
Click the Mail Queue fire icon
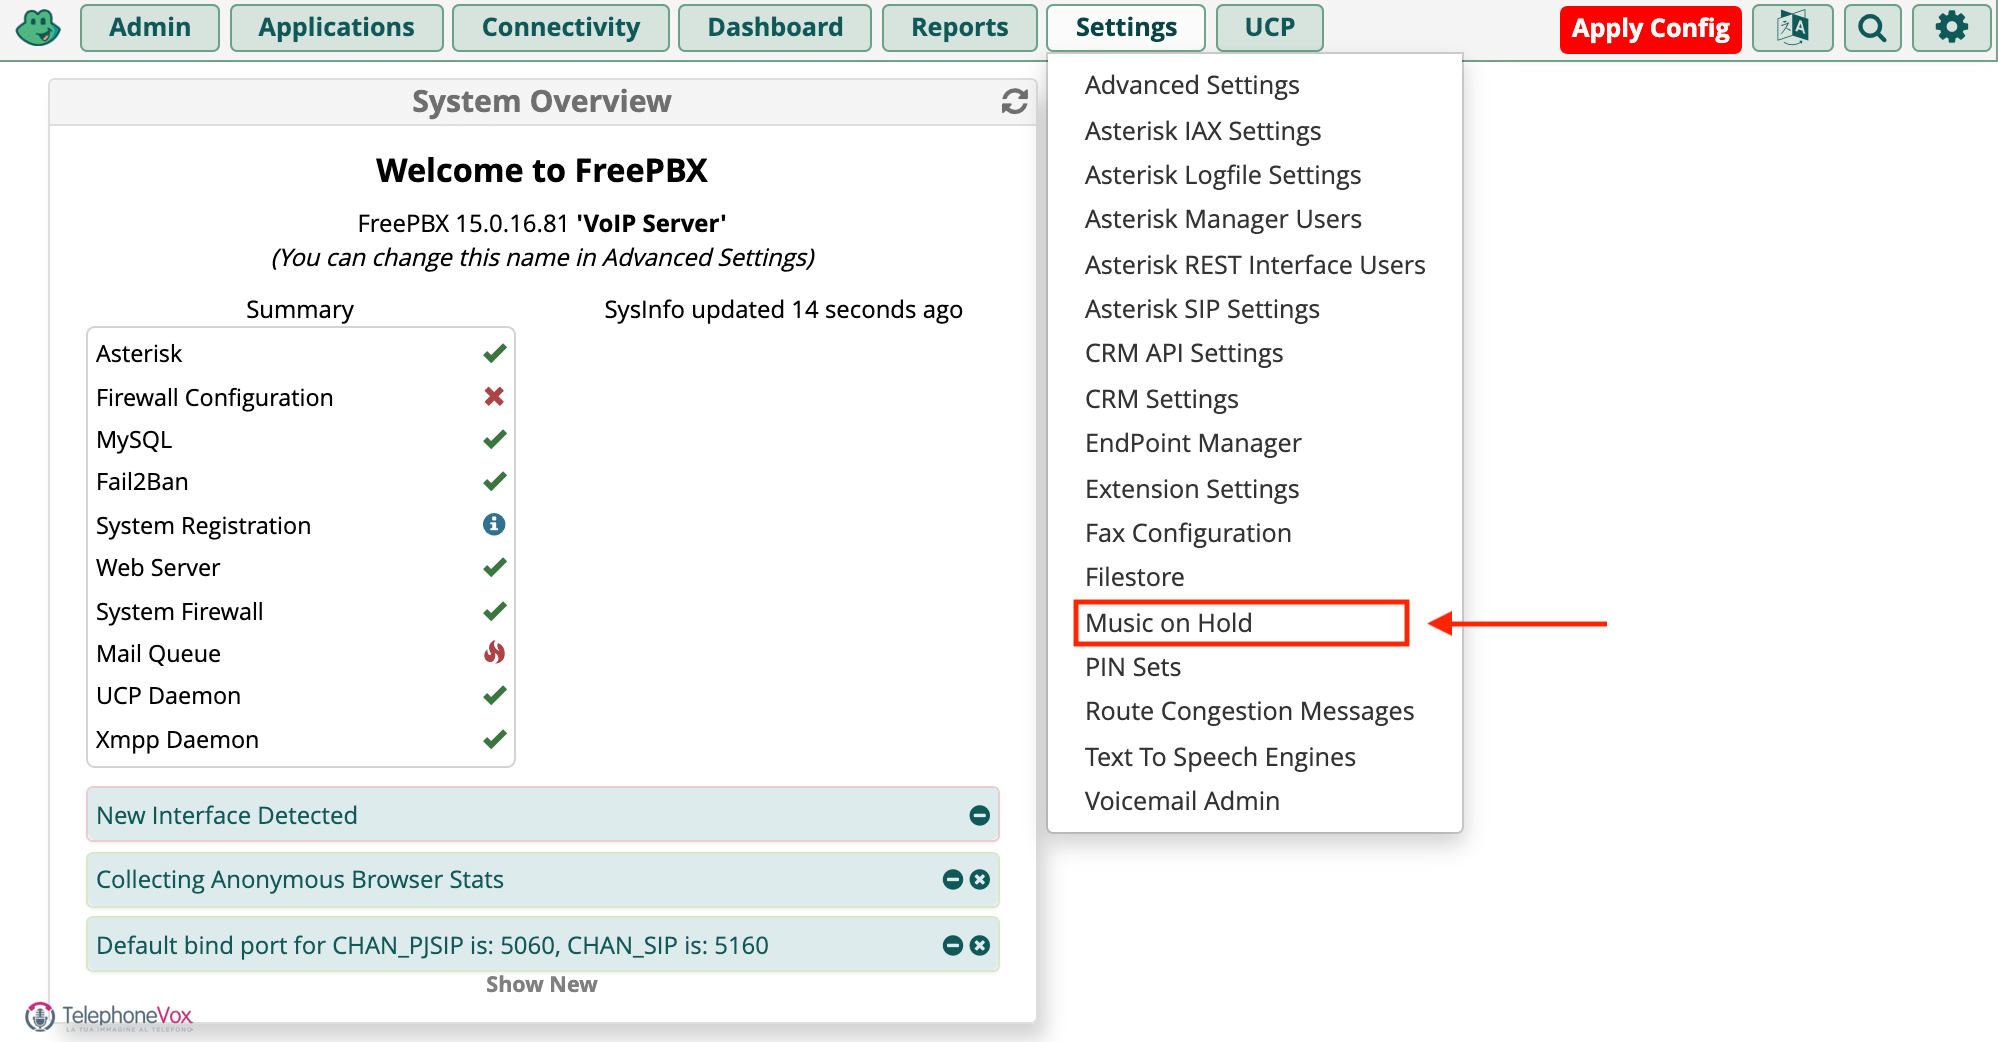pyautogui.click(x=494, y=652)
